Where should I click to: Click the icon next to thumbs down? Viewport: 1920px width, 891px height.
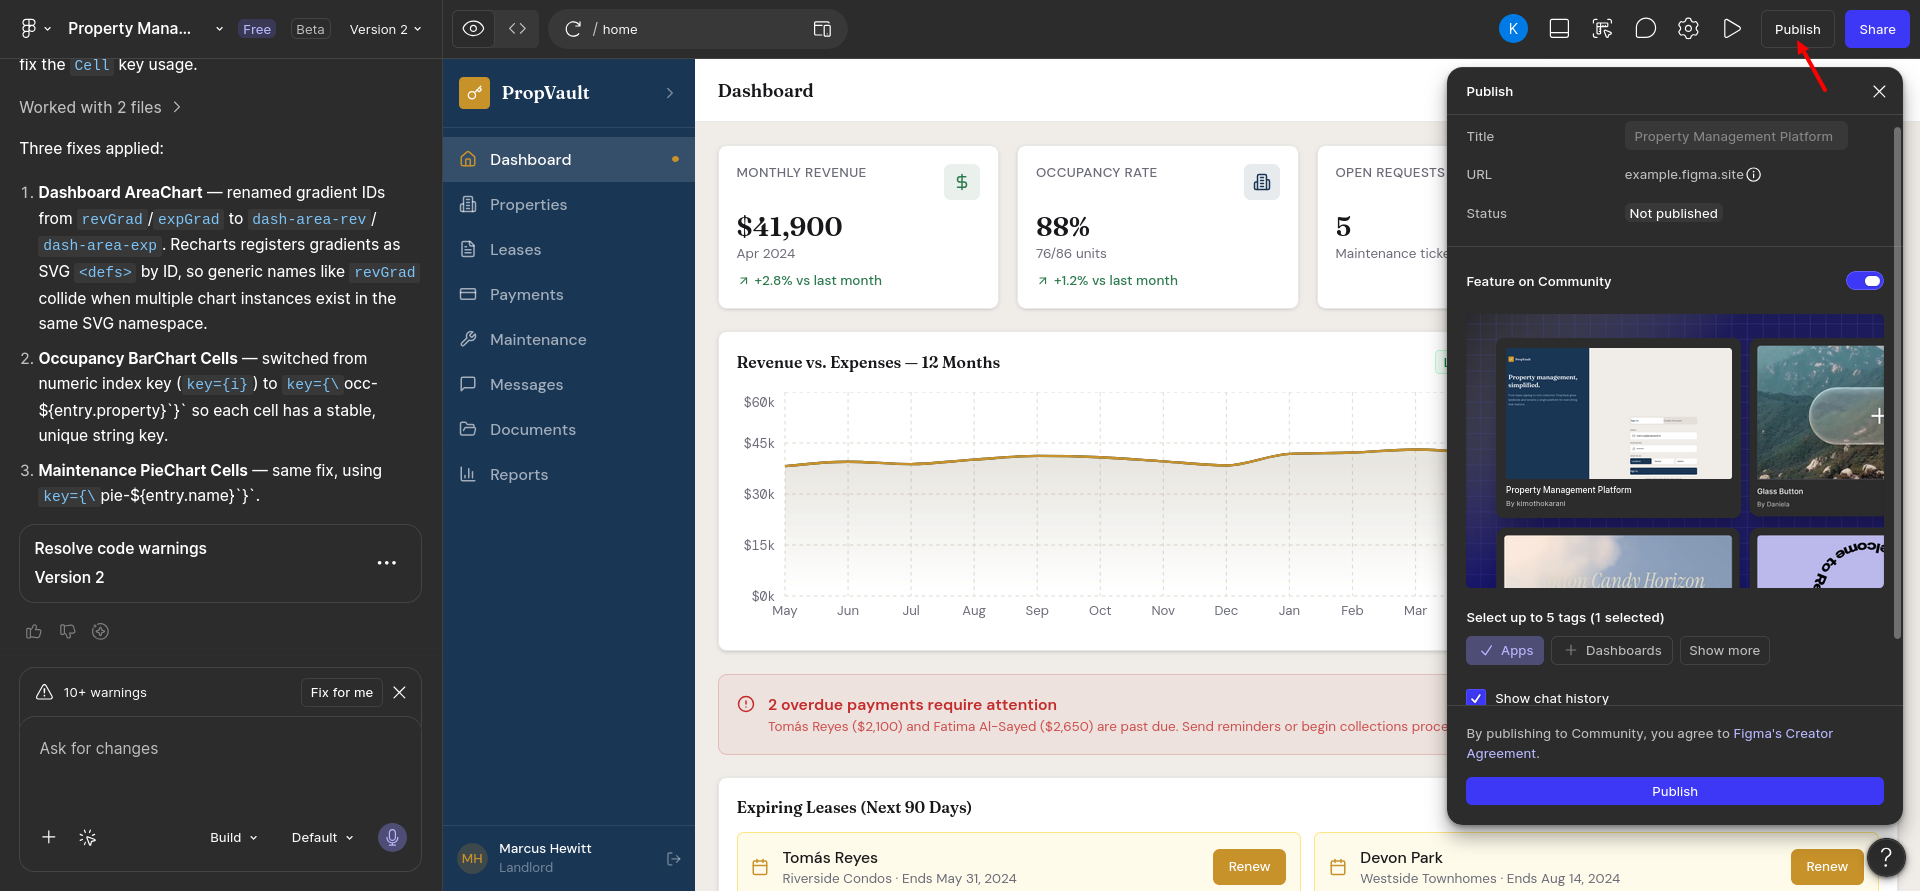point(100,631)
